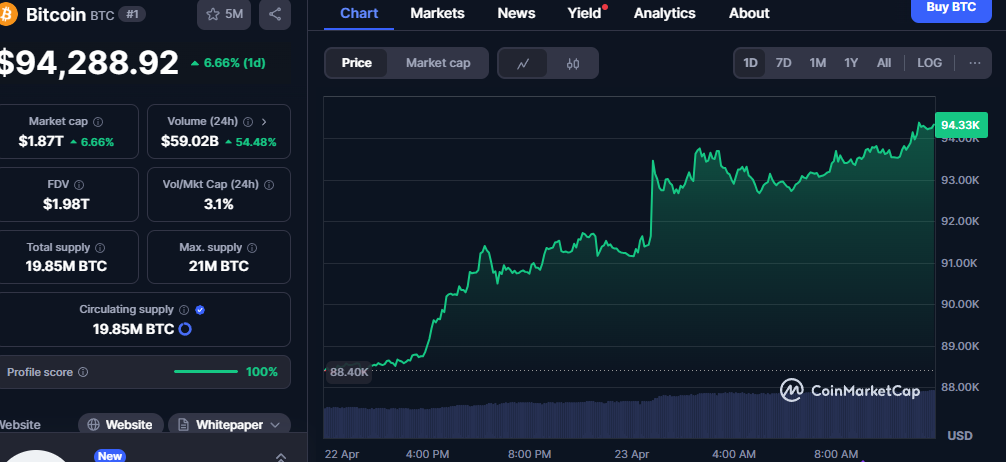The height and width of the screenshot is (462, 1006).
Task: Show the Price chart
Action: coord(357,63)
